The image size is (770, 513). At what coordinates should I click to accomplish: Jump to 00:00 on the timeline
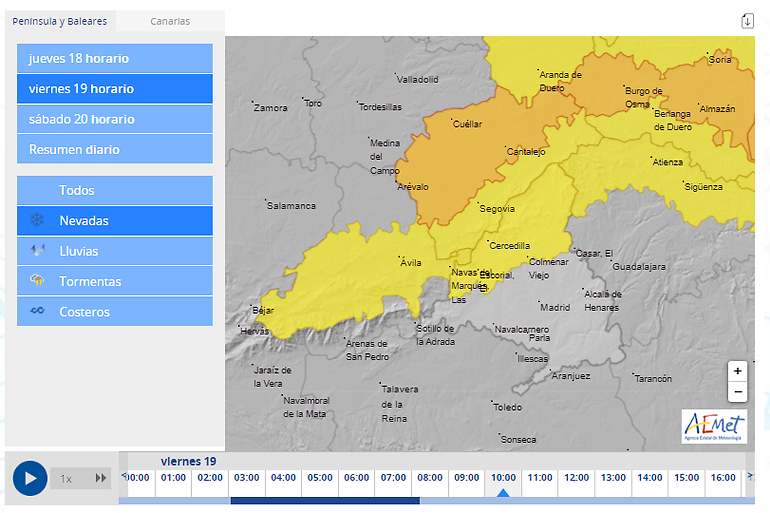tap(138, 478)
